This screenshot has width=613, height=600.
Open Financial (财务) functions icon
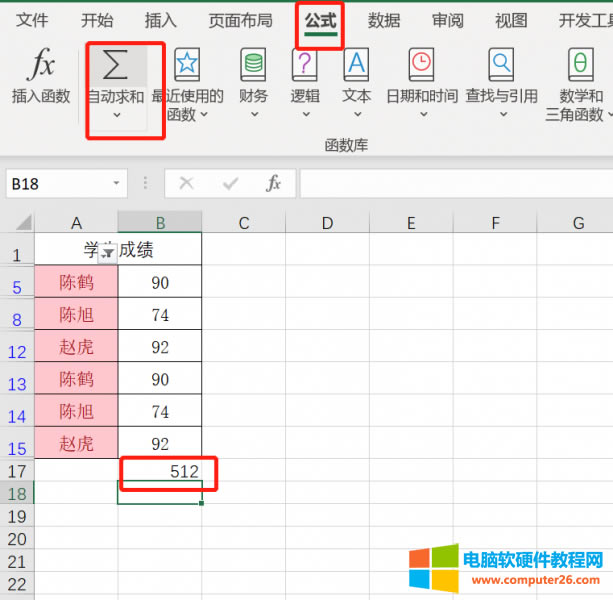click(x=253, y=64)
